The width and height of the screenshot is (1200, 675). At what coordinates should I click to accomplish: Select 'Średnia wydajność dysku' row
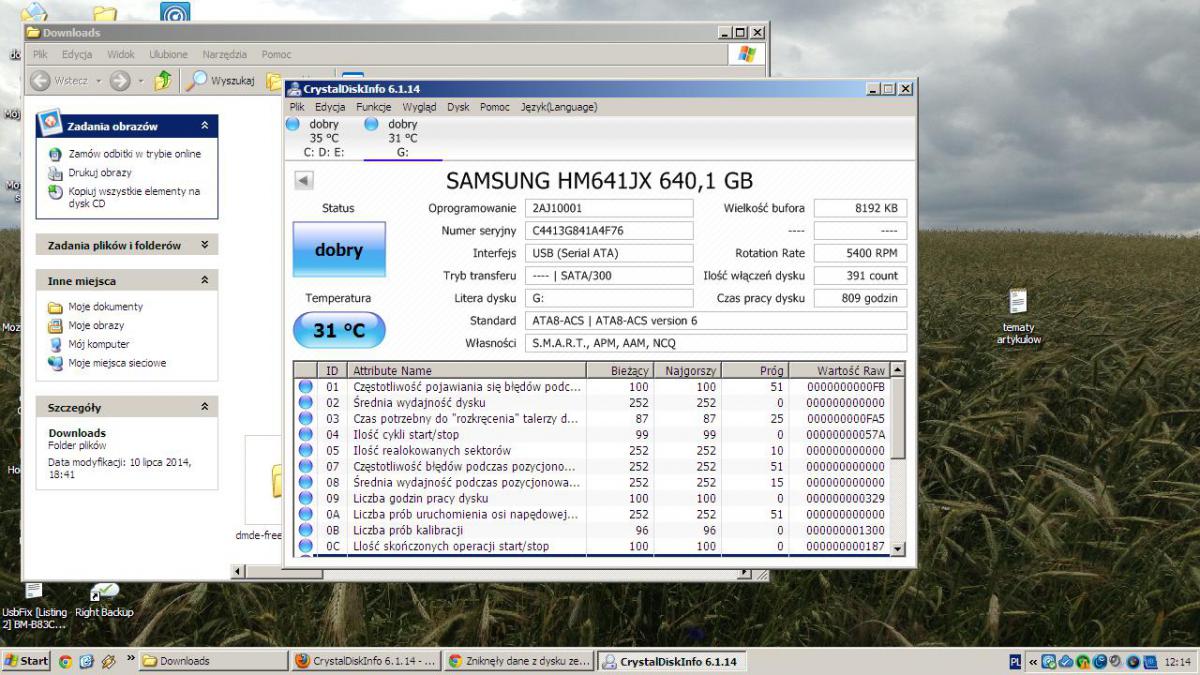click(591, 402)
